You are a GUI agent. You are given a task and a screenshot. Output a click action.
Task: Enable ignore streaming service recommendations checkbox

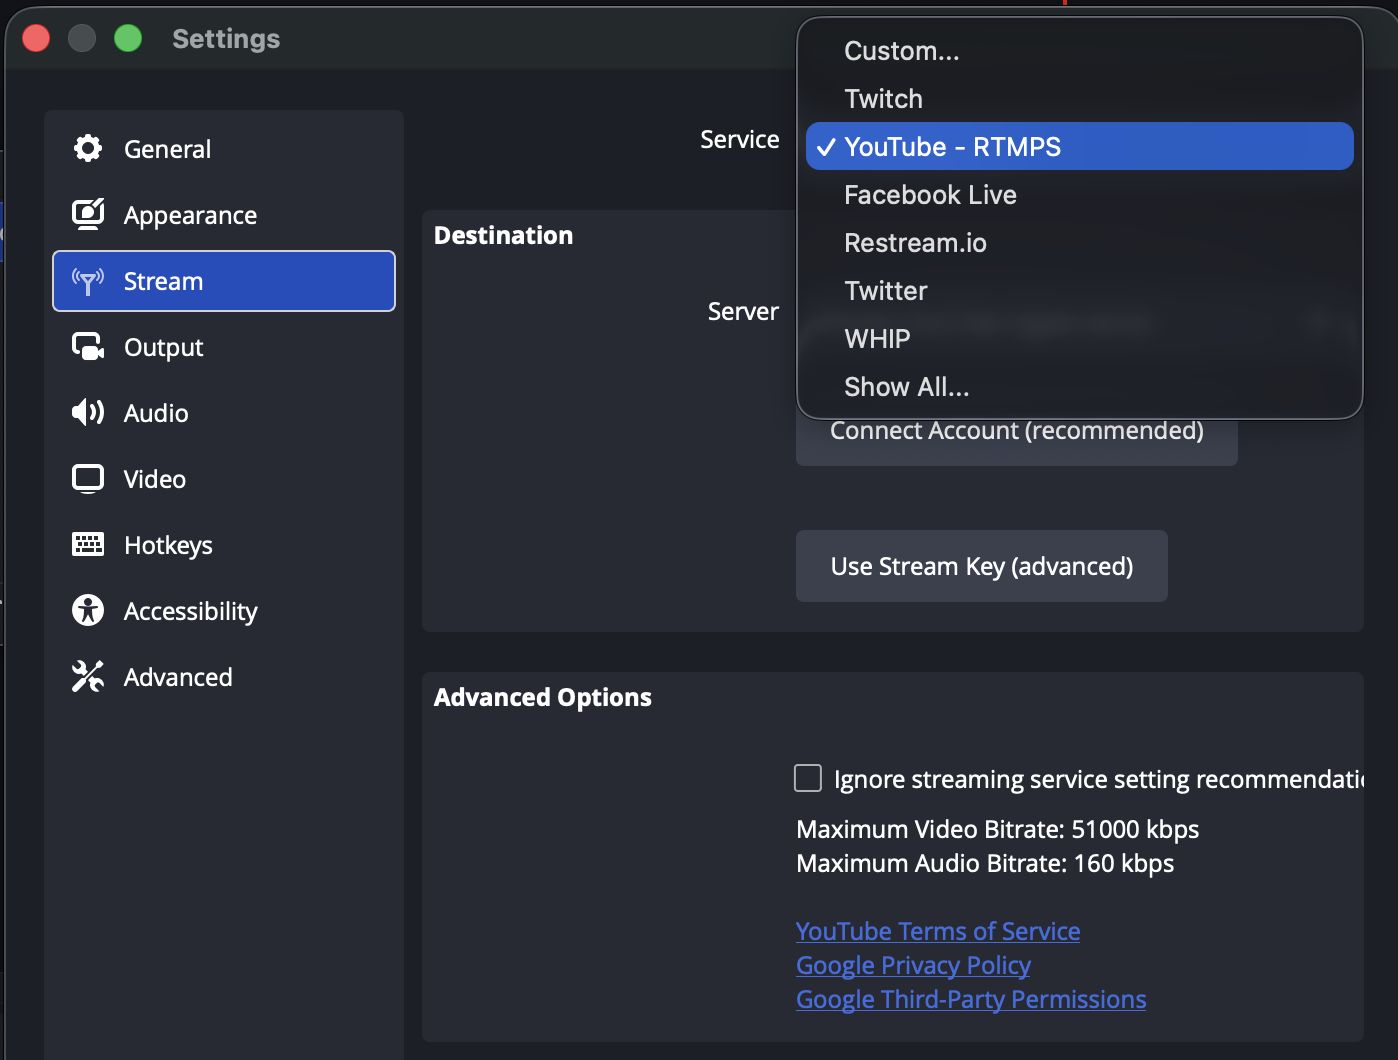[808, 778]
